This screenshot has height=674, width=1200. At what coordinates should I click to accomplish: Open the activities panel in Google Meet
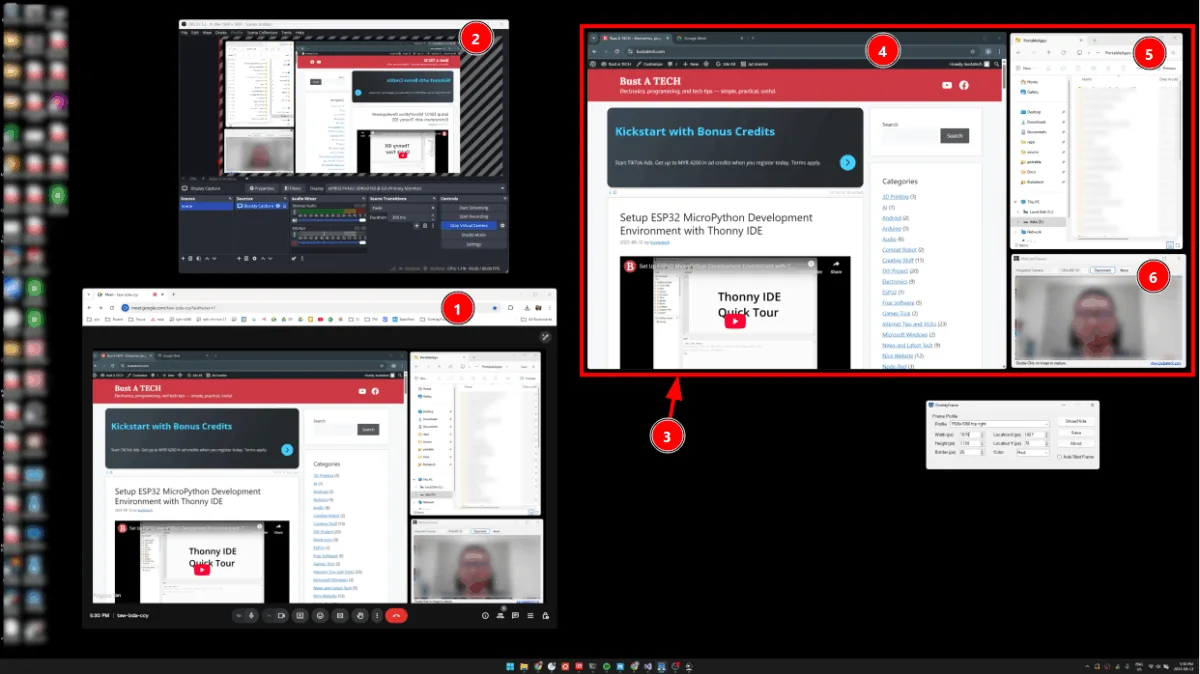(532, 615)
